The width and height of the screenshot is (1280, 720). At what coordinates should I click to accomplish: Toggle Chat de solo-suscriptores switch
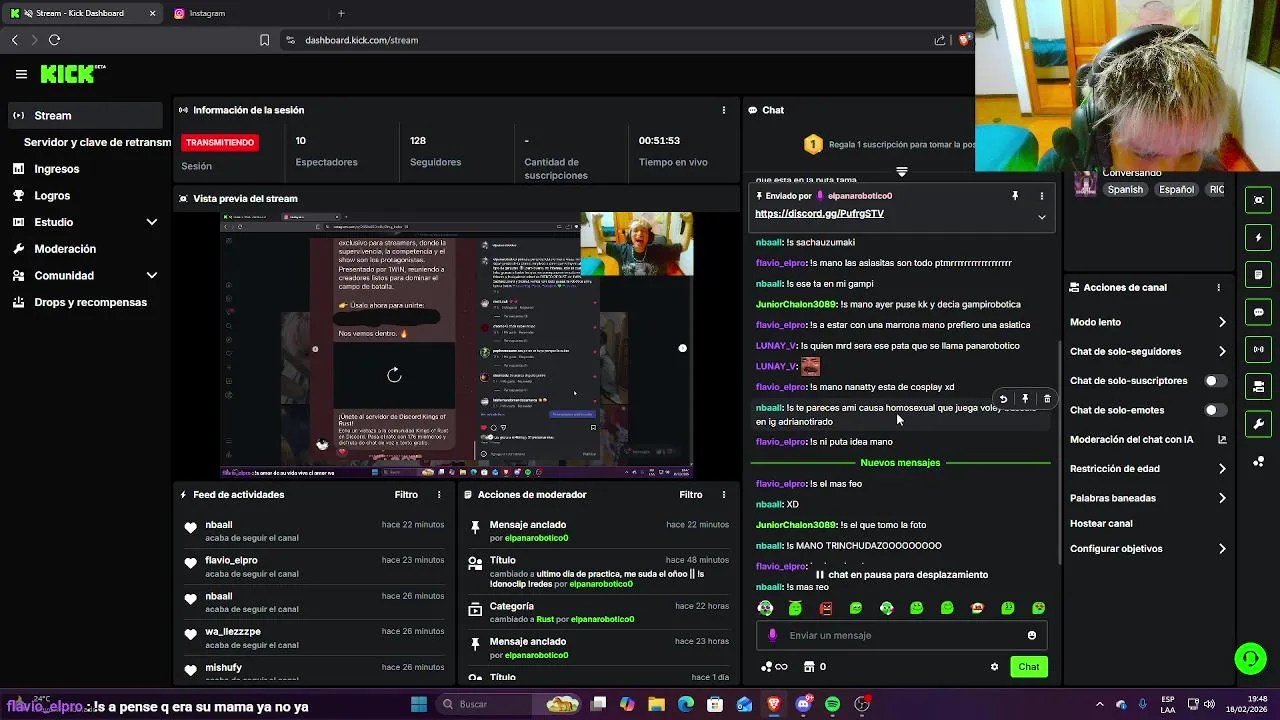(x=1215, y=381)
